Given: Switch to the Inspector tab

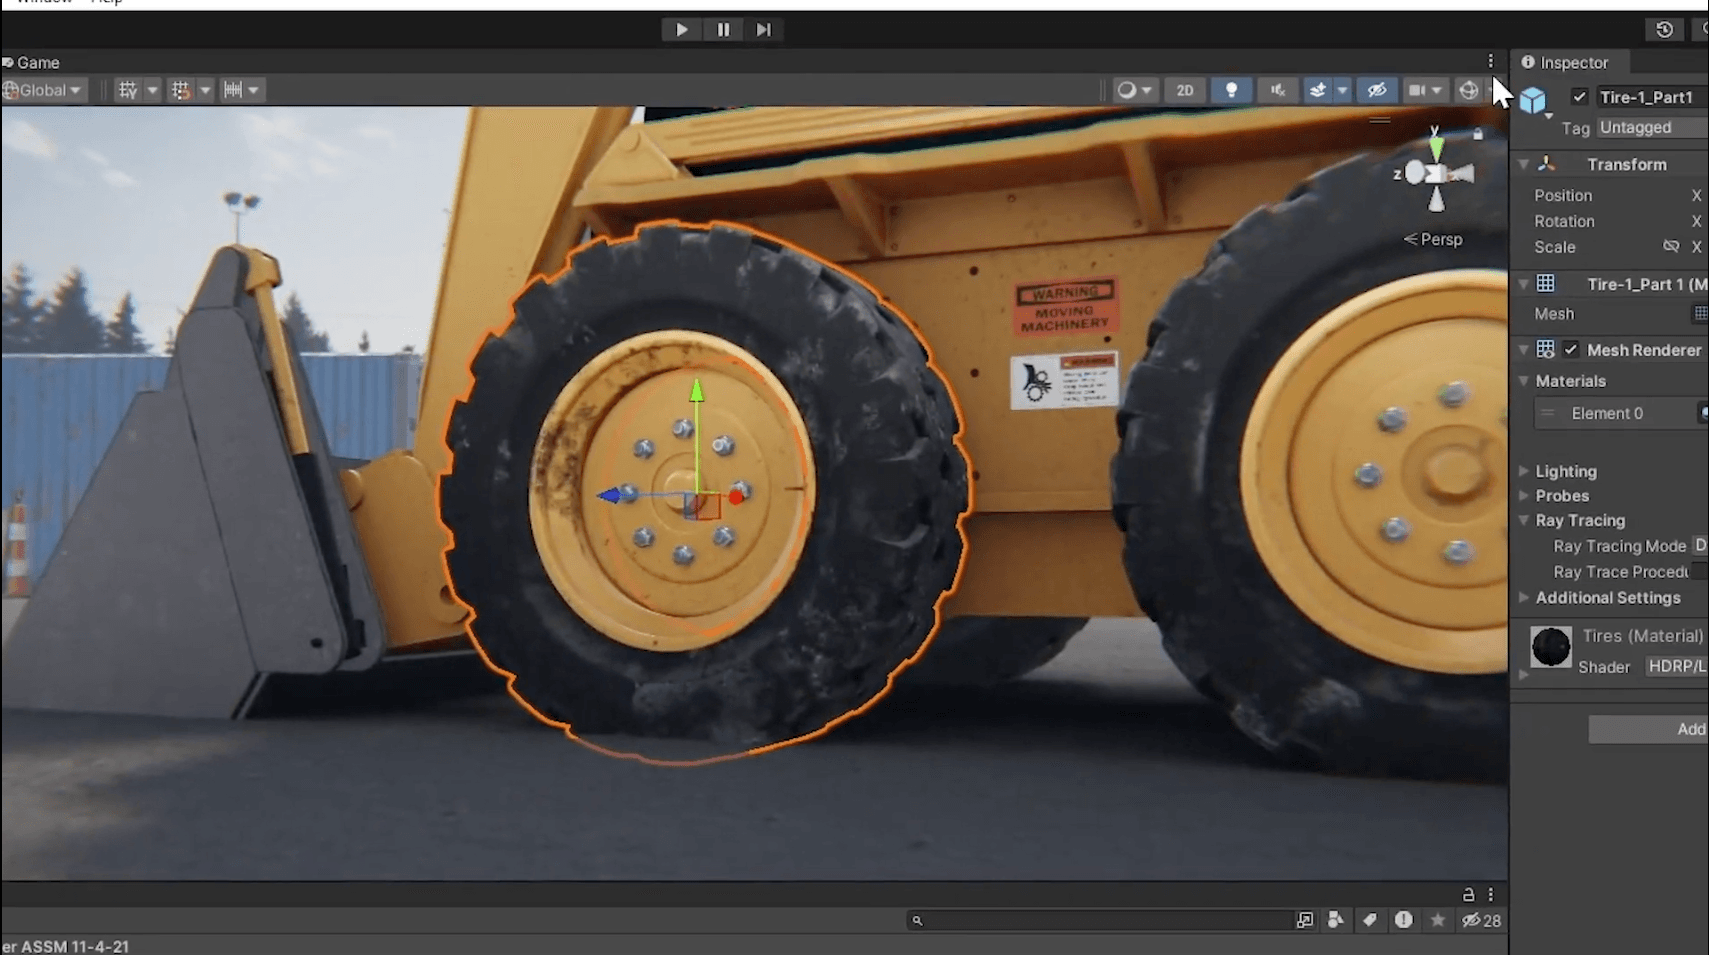Looking at the screenshot, I should (x=1567, y=62).
